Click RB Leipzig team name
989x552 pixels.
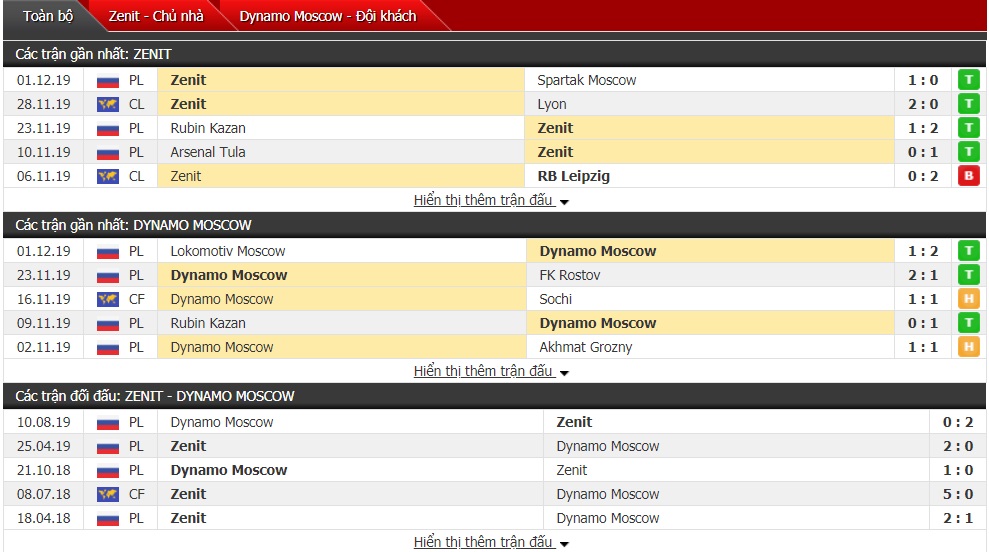coord(573,176)
